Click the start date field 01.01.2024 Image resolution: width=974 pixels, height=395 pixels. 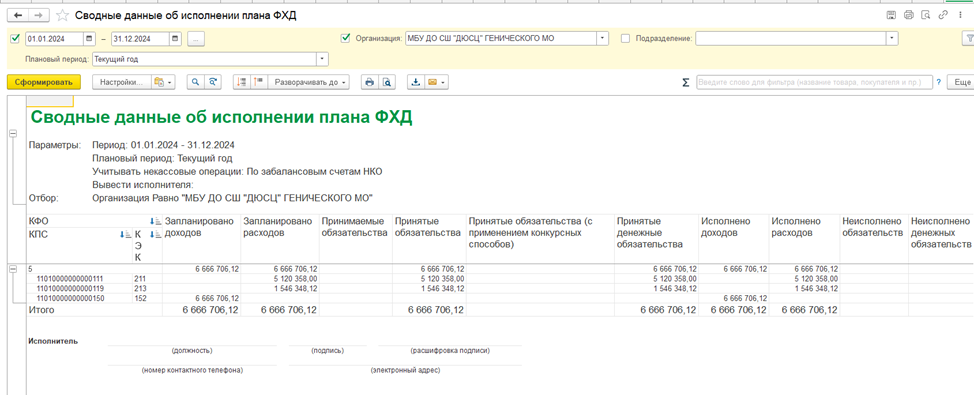(x=54, y=39)
